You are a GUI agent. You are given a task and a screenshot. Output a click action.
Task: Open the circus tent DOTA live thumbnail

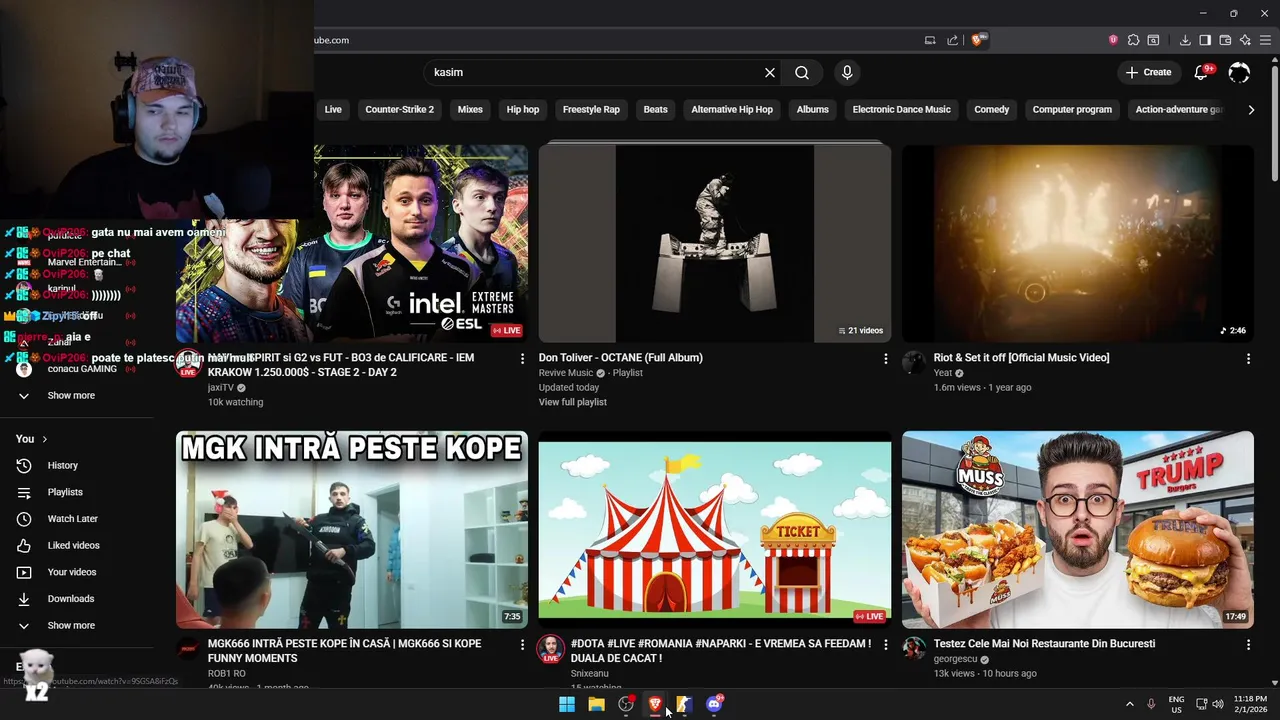click(715, 530)
